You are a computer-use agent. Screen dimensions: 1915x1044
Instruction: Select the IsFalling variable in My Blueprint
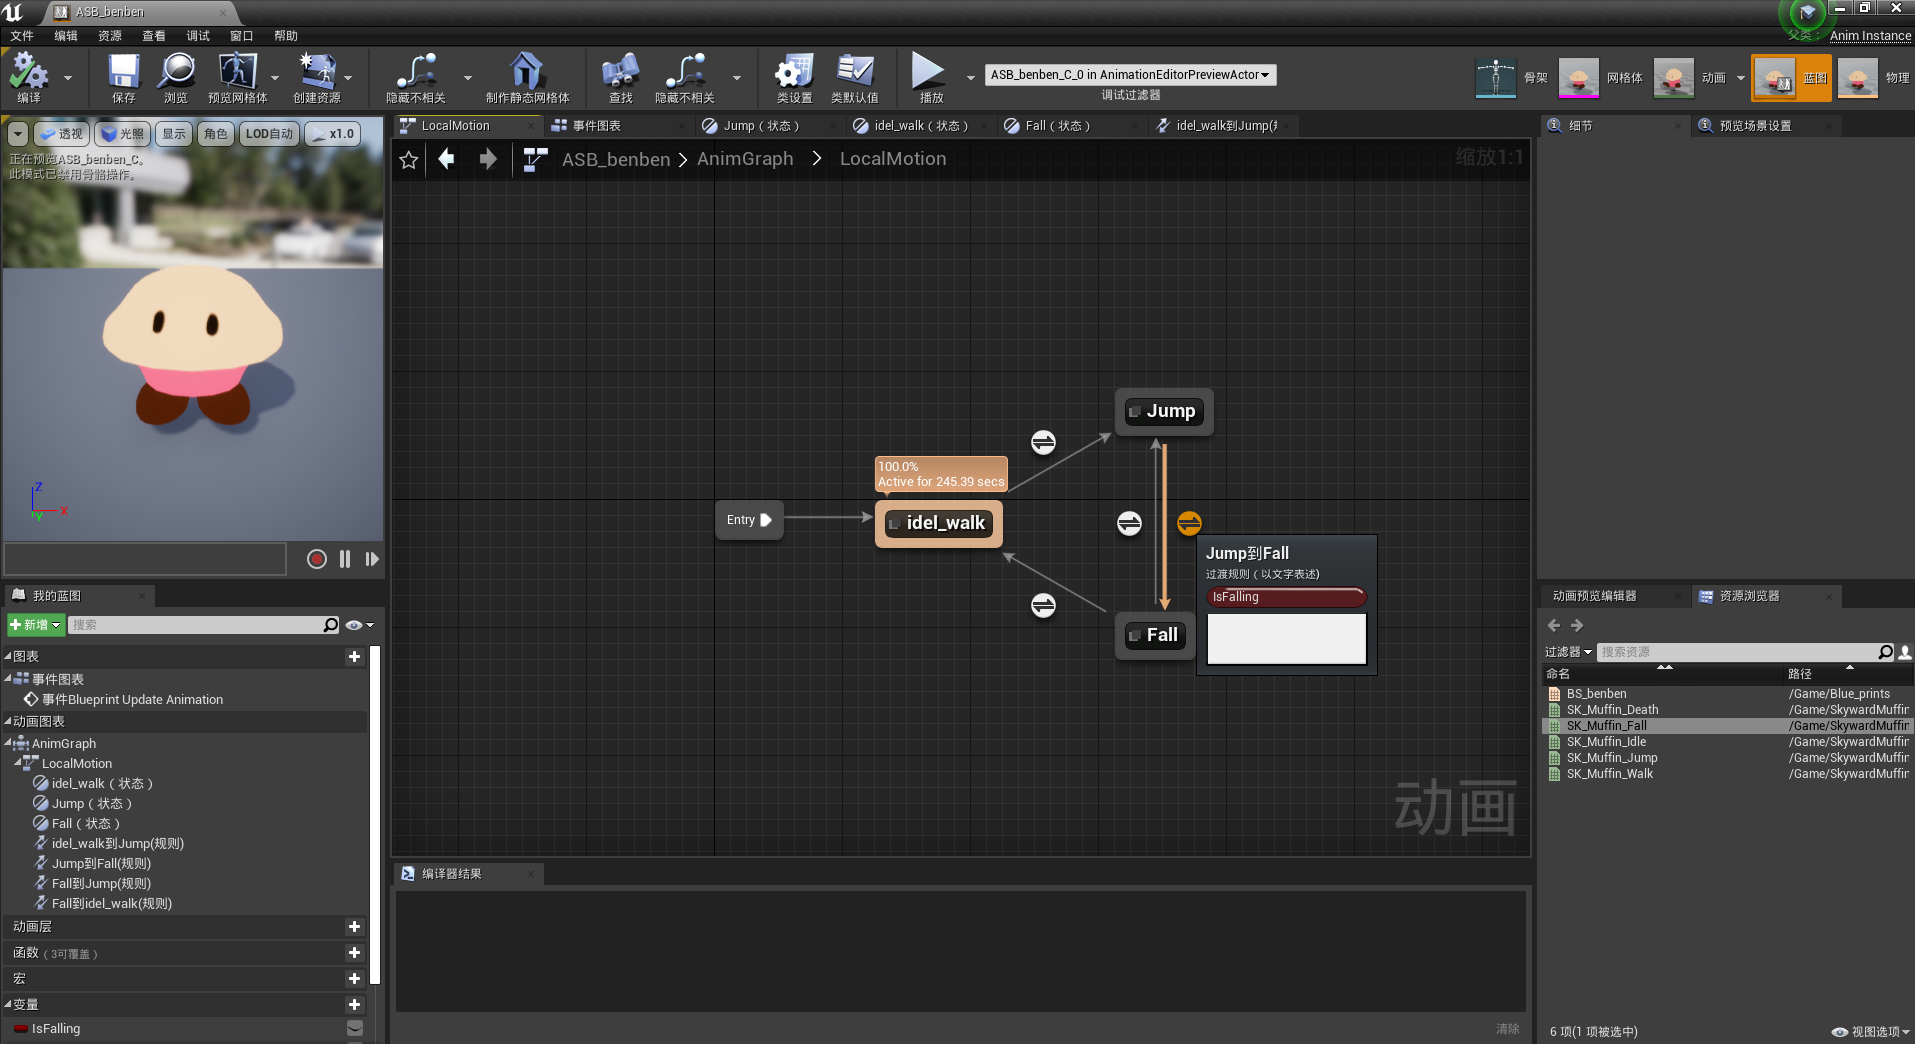56,1028
